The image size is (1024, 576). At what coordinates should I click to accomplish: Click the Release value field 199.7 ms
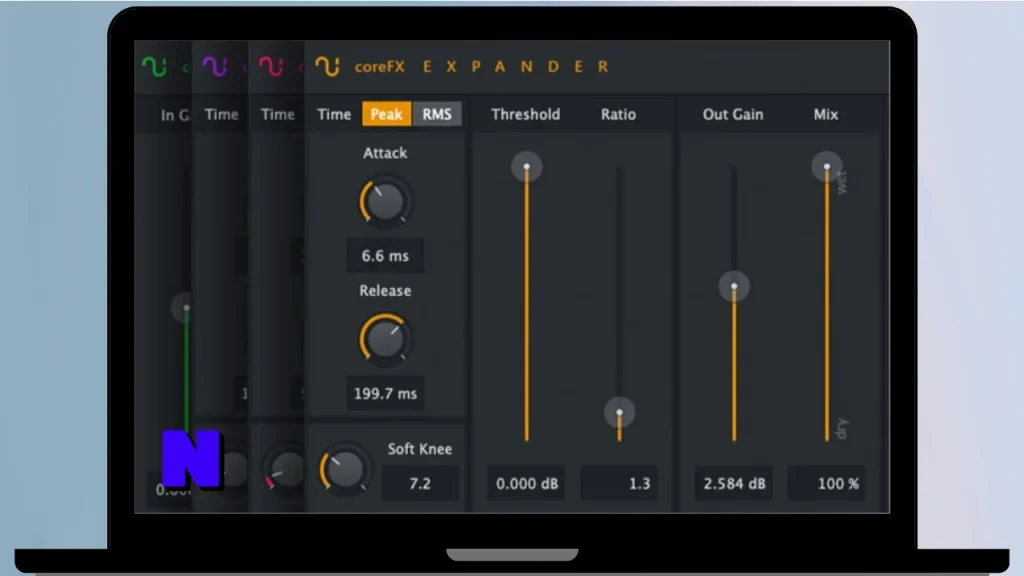385,393
